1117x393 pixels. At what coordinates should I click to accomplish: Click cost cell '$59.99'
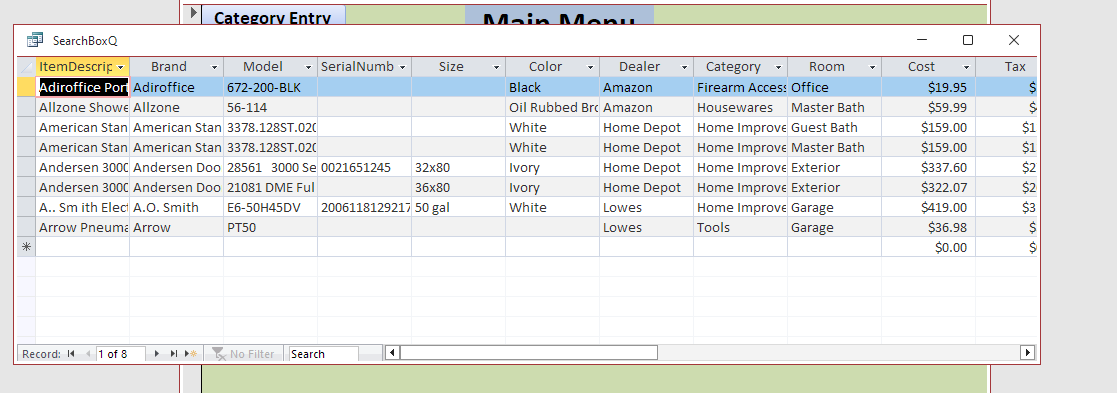(928, 108)
